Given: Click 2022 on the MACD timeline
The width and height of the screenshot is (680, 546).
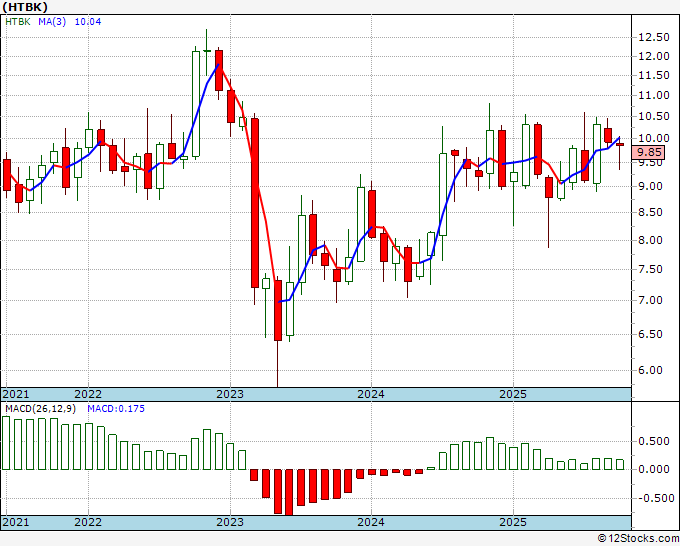Looking at the screenshot, I should [88, 522].
